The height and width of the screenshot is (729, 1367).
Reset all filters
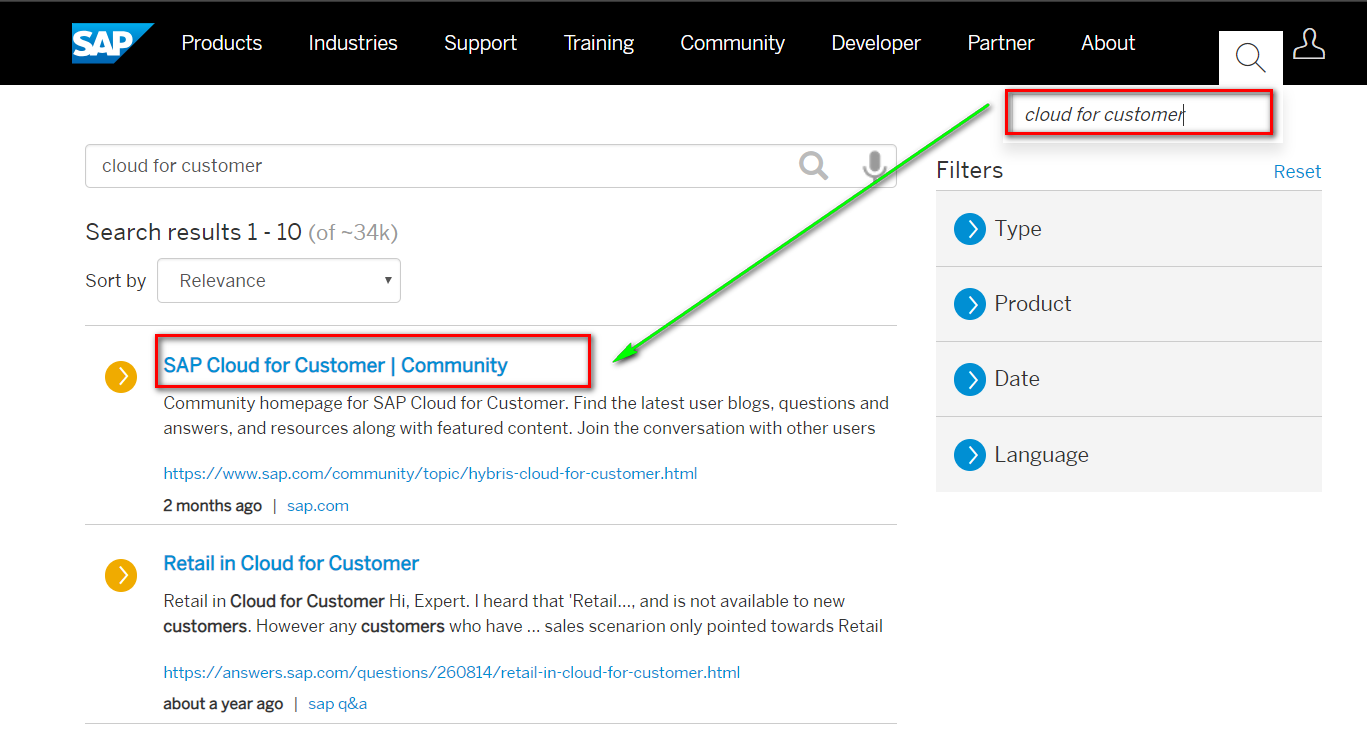pyautogui.click(x=1297, y=172)
